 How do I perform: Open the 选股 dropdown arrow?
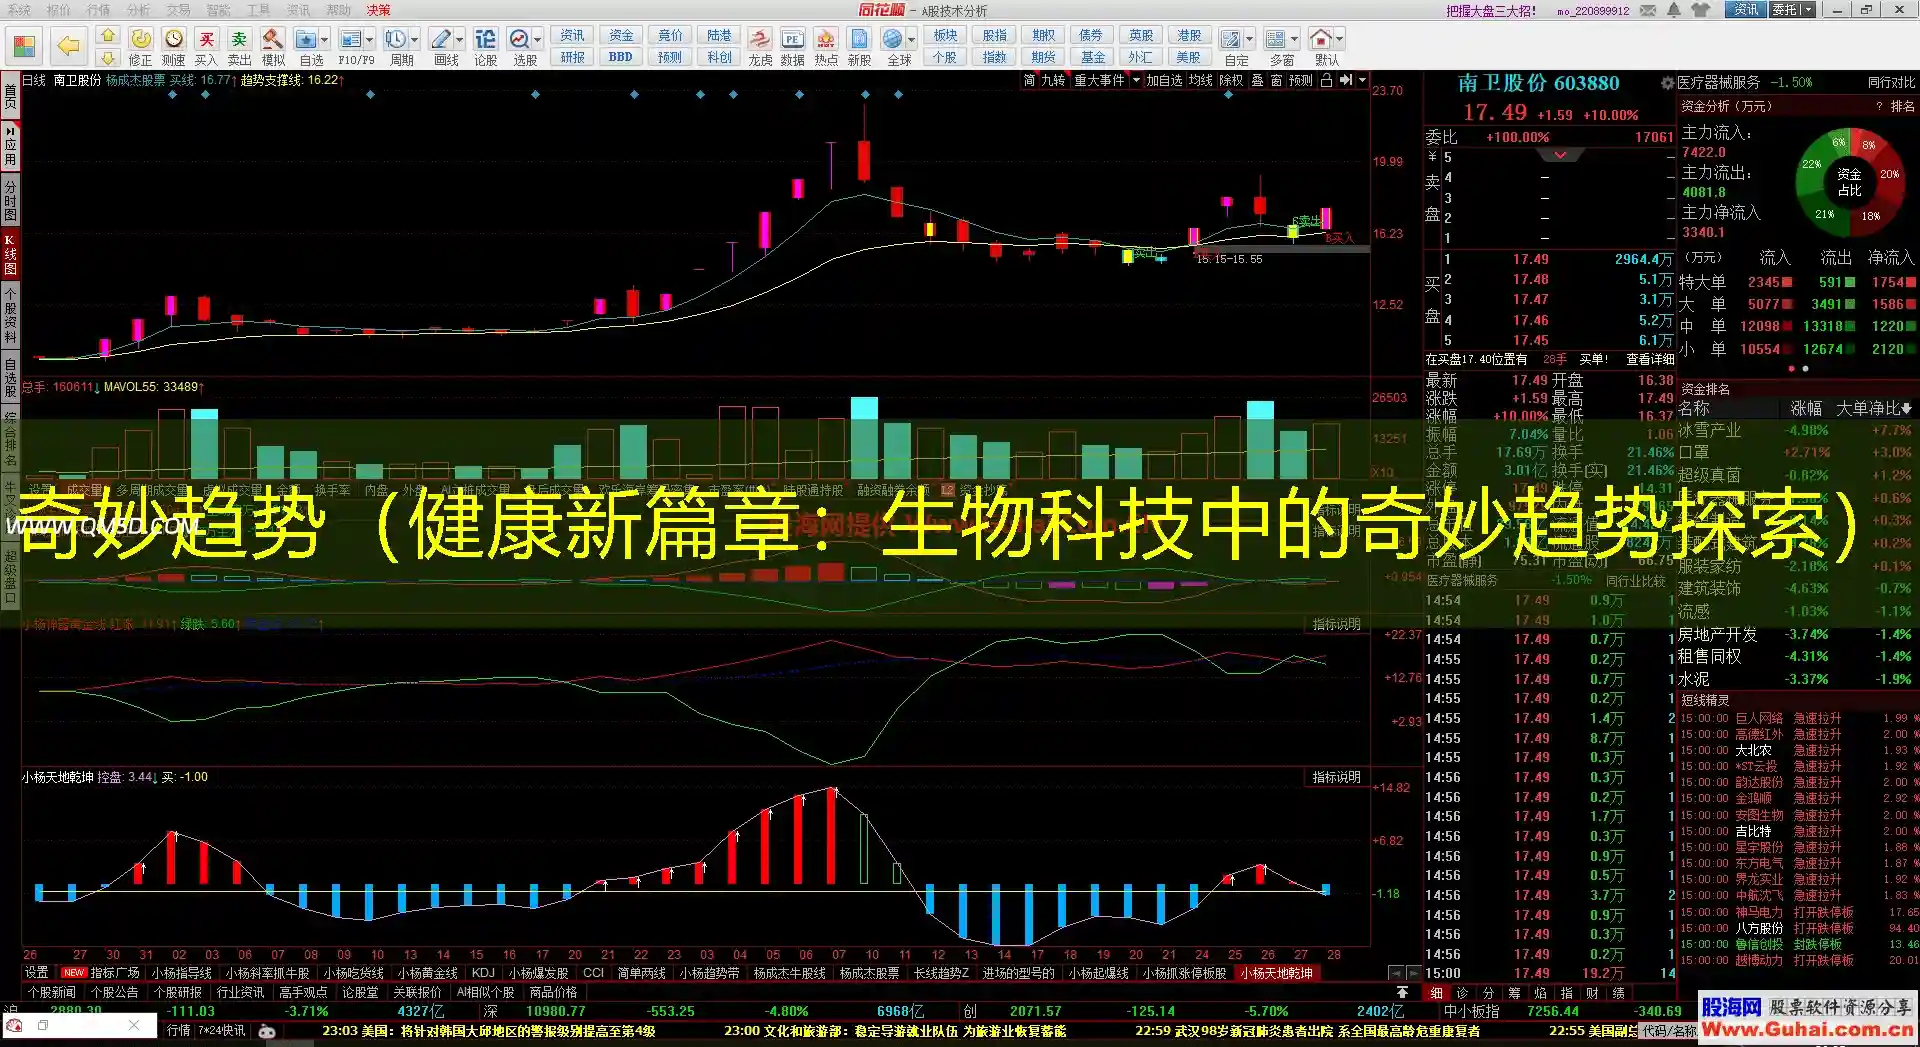pyautogui.click(x=537, y=40)
